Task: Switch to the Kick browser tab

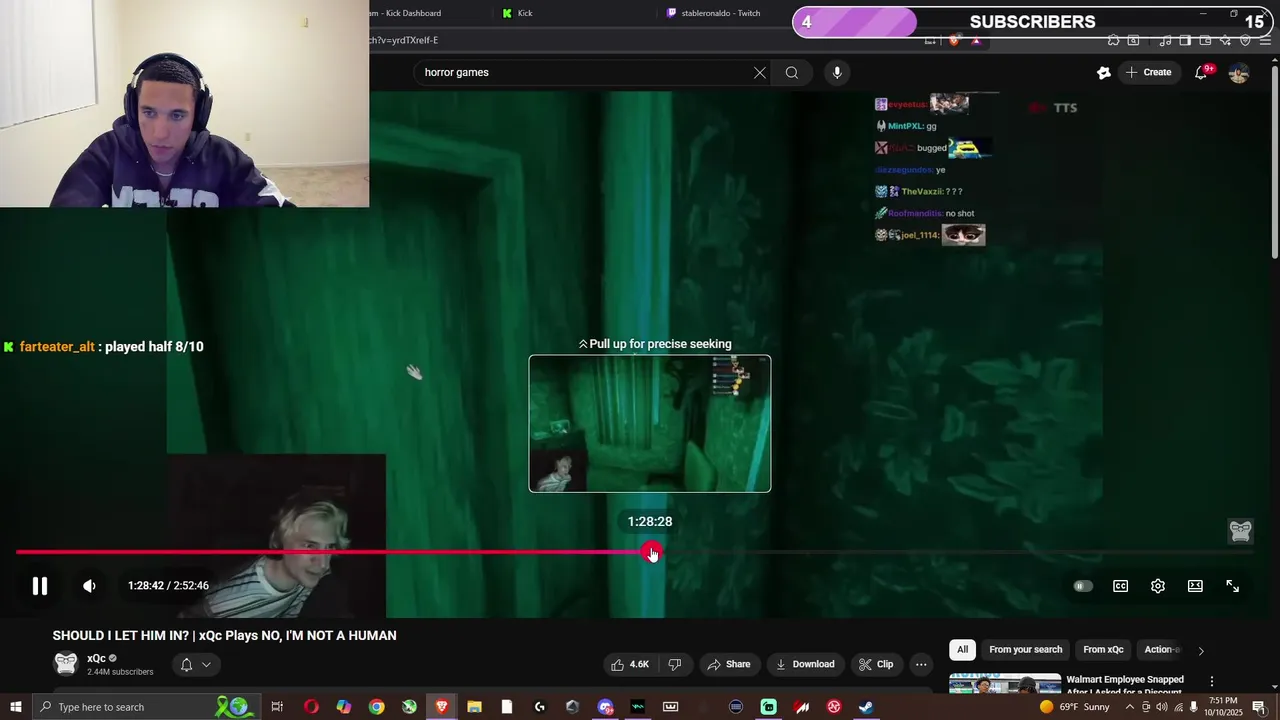Action: (525, 13)
